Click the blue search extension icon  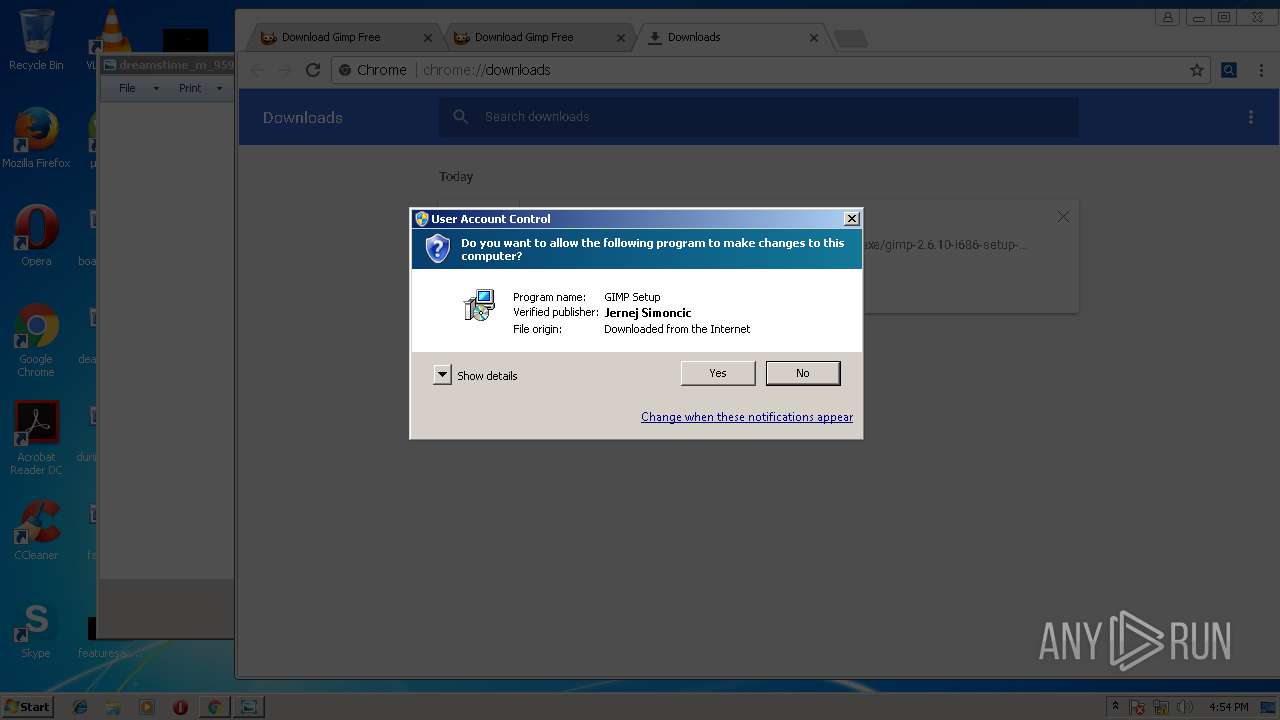(x=1229, y=70)
